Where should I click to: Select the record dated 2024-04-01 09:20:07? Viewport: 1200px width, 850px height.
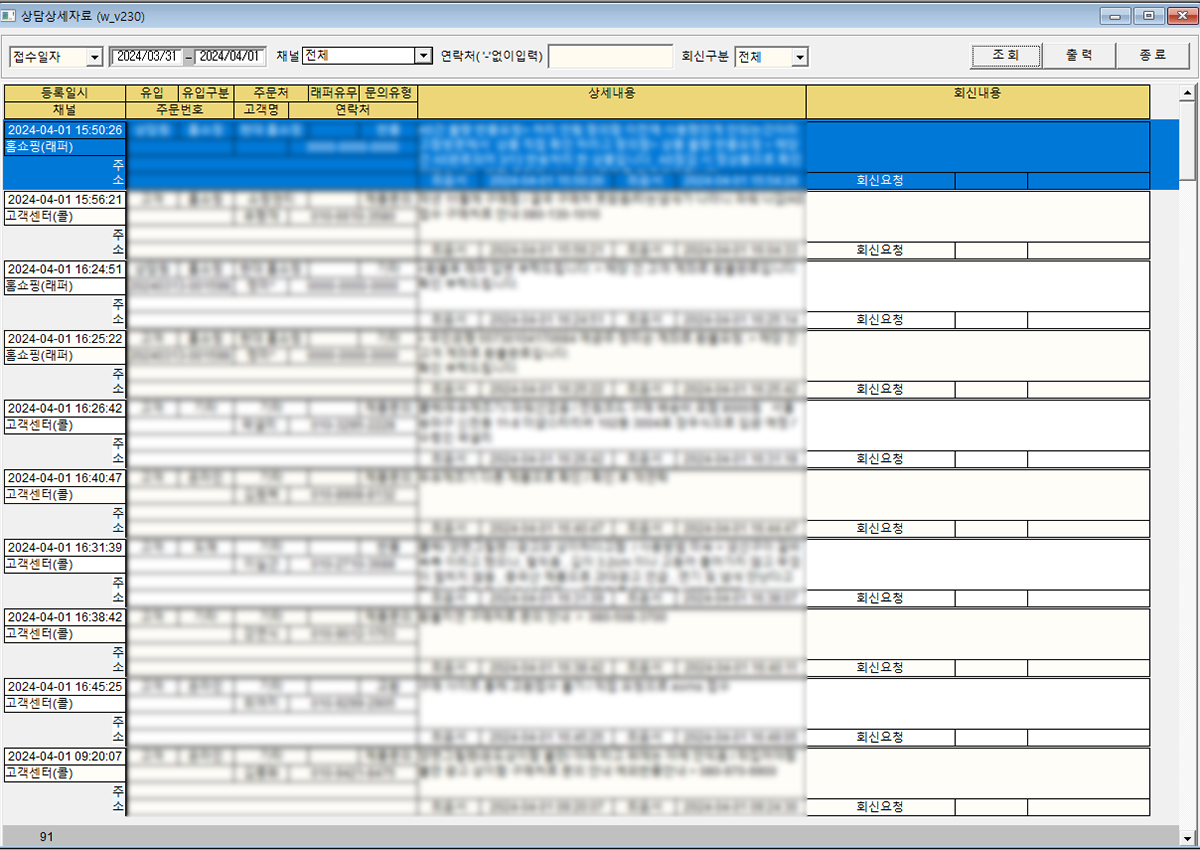64,757
